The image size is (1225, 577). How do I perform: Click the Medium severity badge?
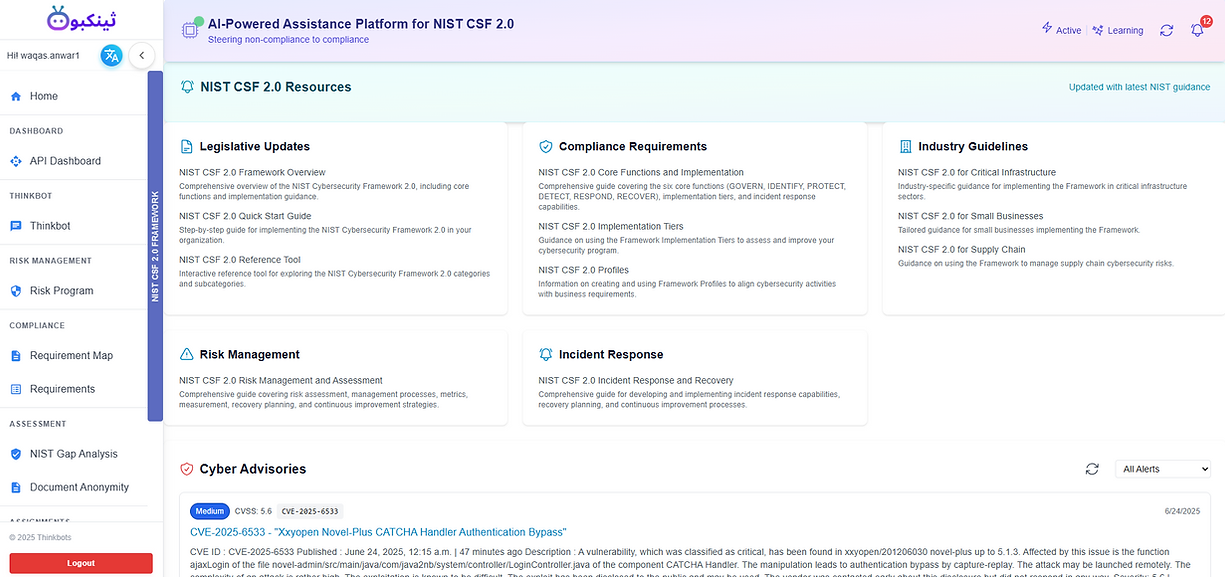tap(209, 511)
